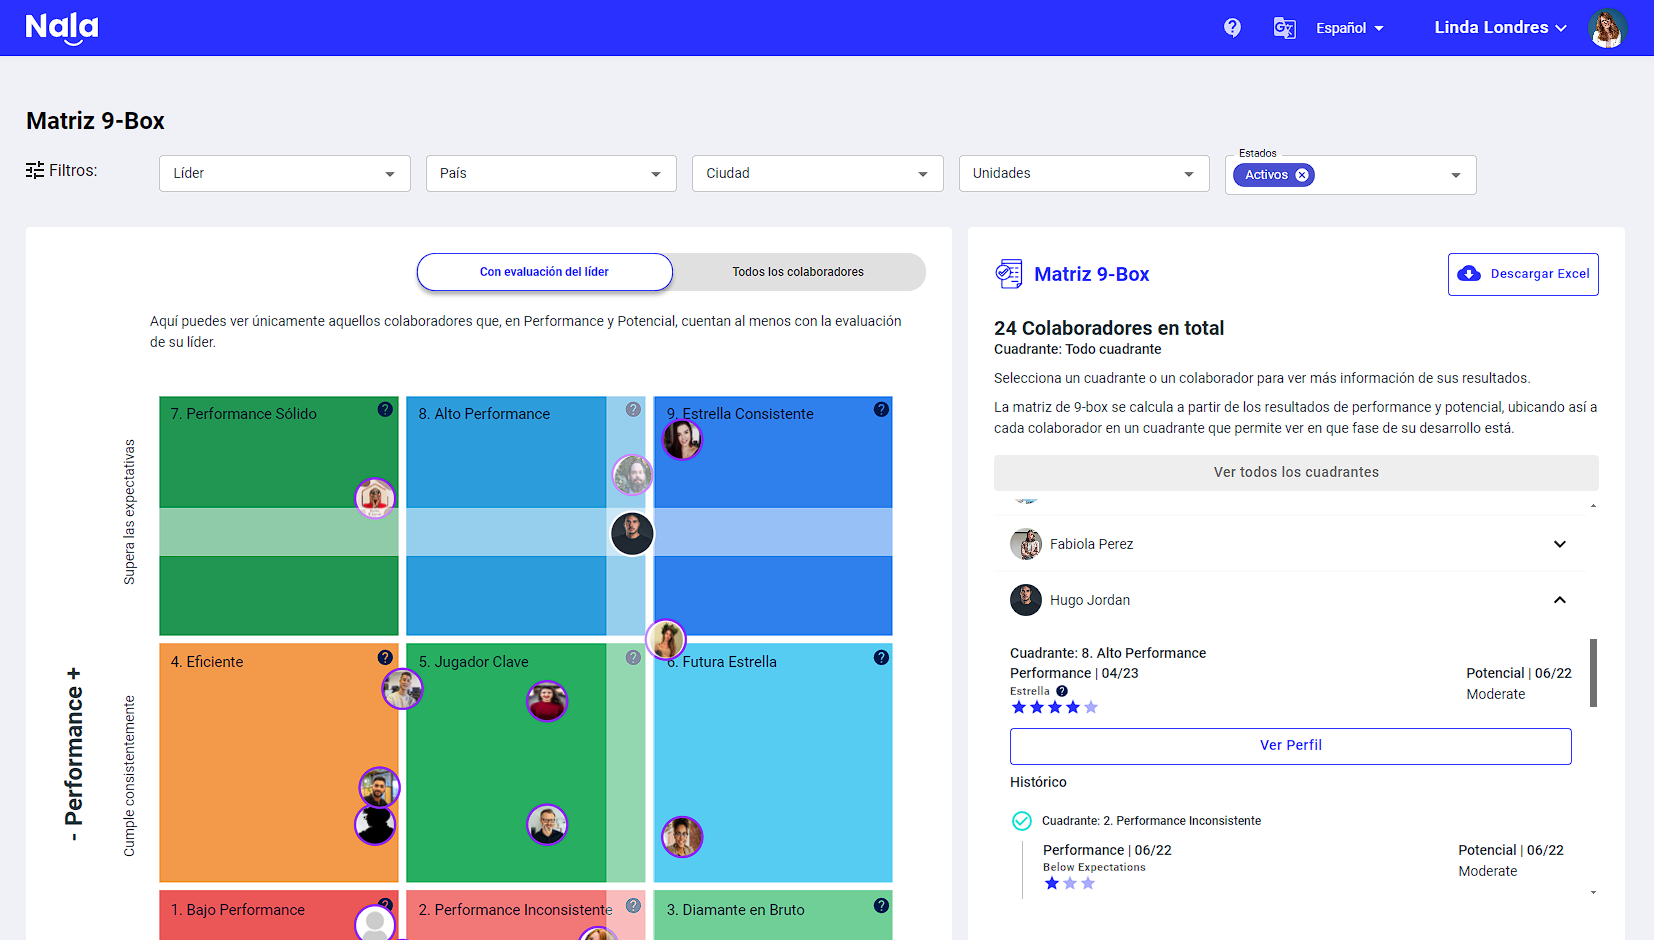
Task: Click Linda Londres profile avatar in header
Action: [1607, 28]
